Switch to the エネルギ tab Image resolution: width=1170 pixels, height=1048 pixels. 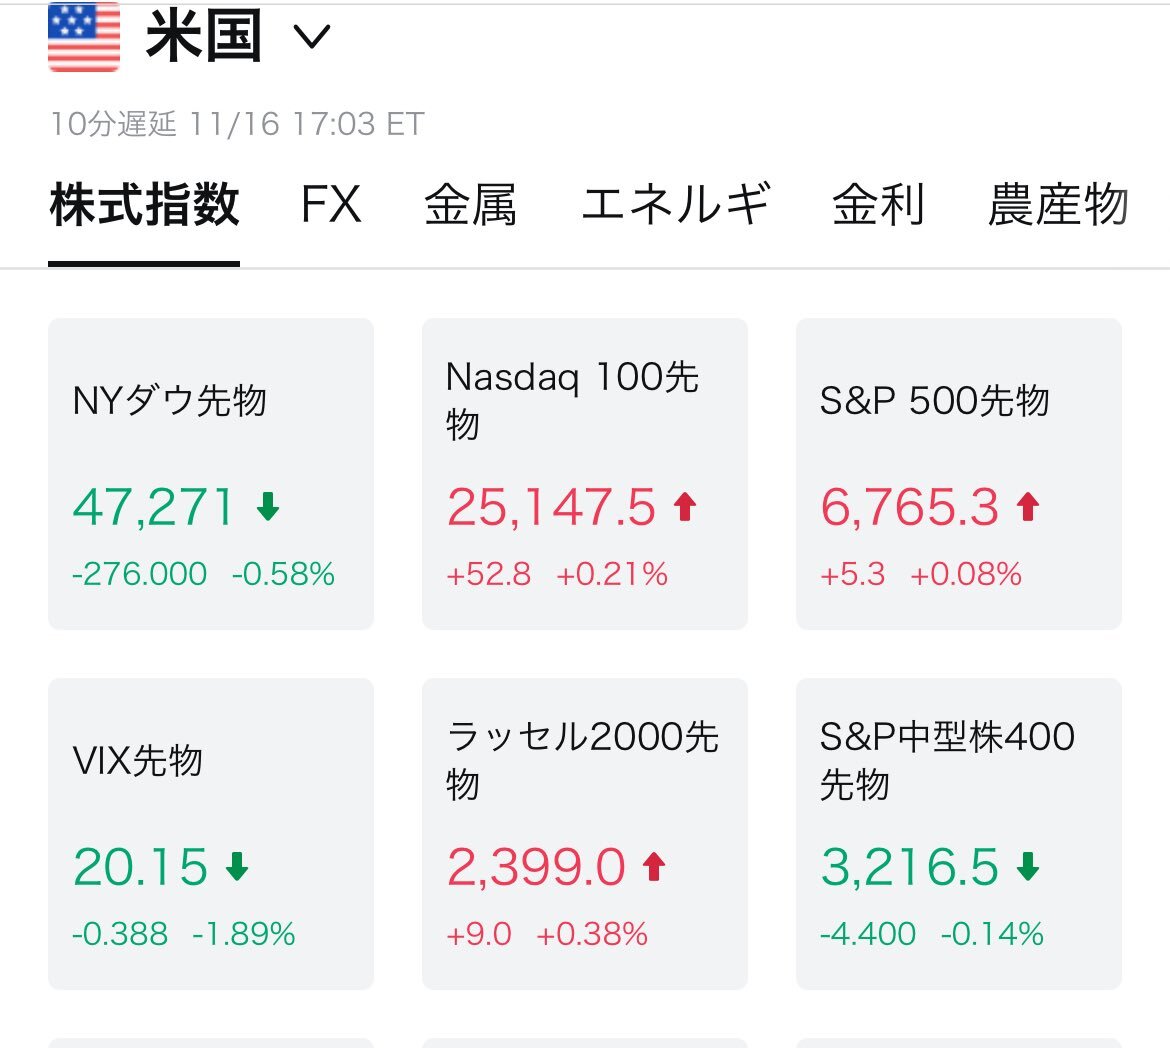tap(675, 205)
